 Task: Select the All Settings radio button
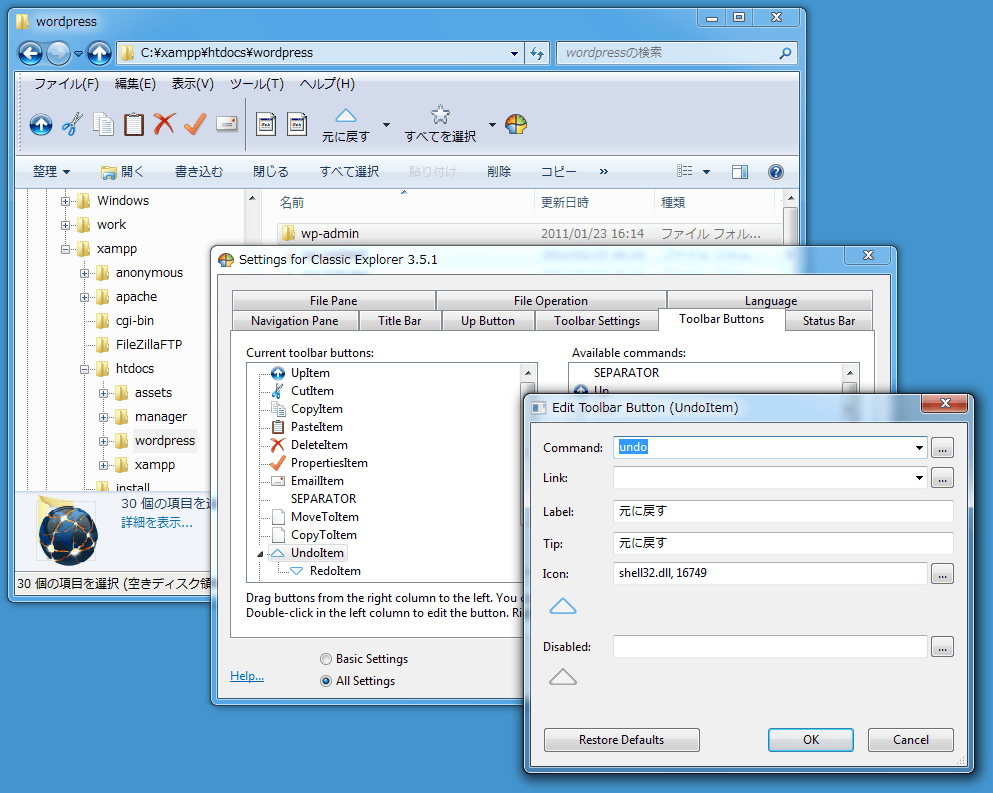326,681
